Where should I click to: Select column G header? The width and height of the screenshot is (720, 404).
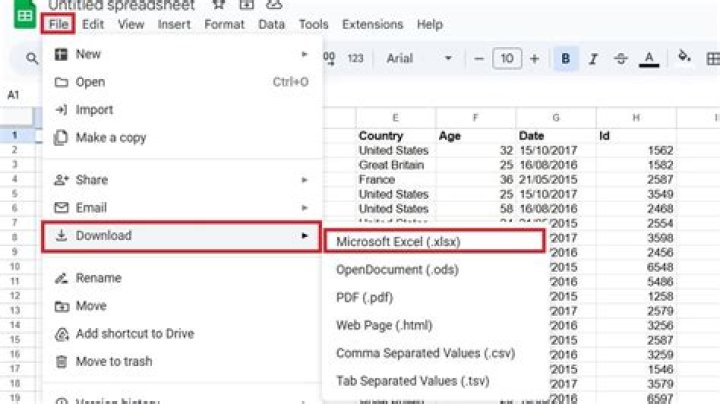click(x=556, y=118)
